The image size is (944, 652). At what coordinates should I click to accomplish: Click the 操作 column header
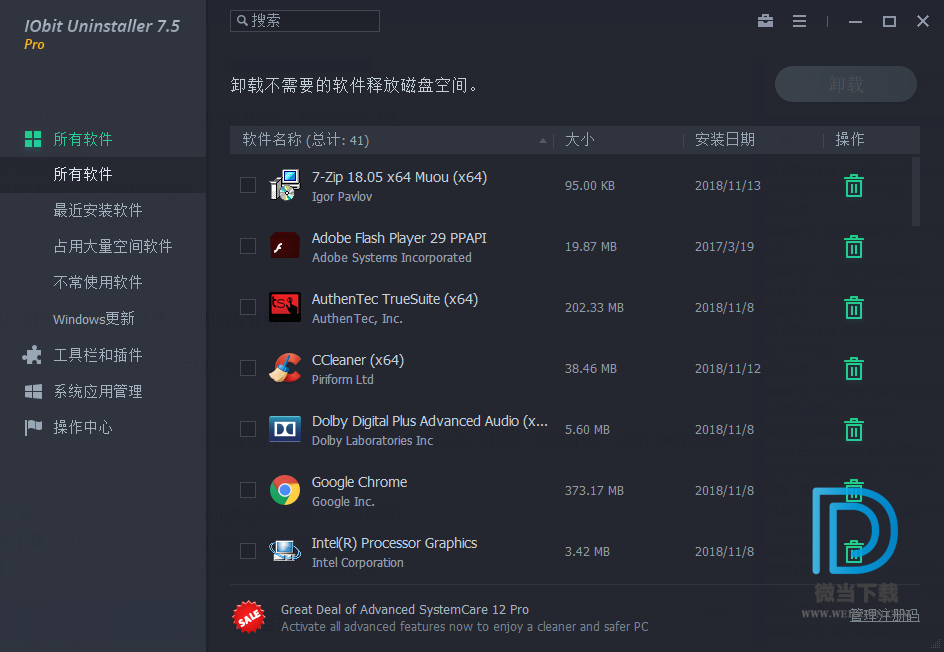[849, 140]
